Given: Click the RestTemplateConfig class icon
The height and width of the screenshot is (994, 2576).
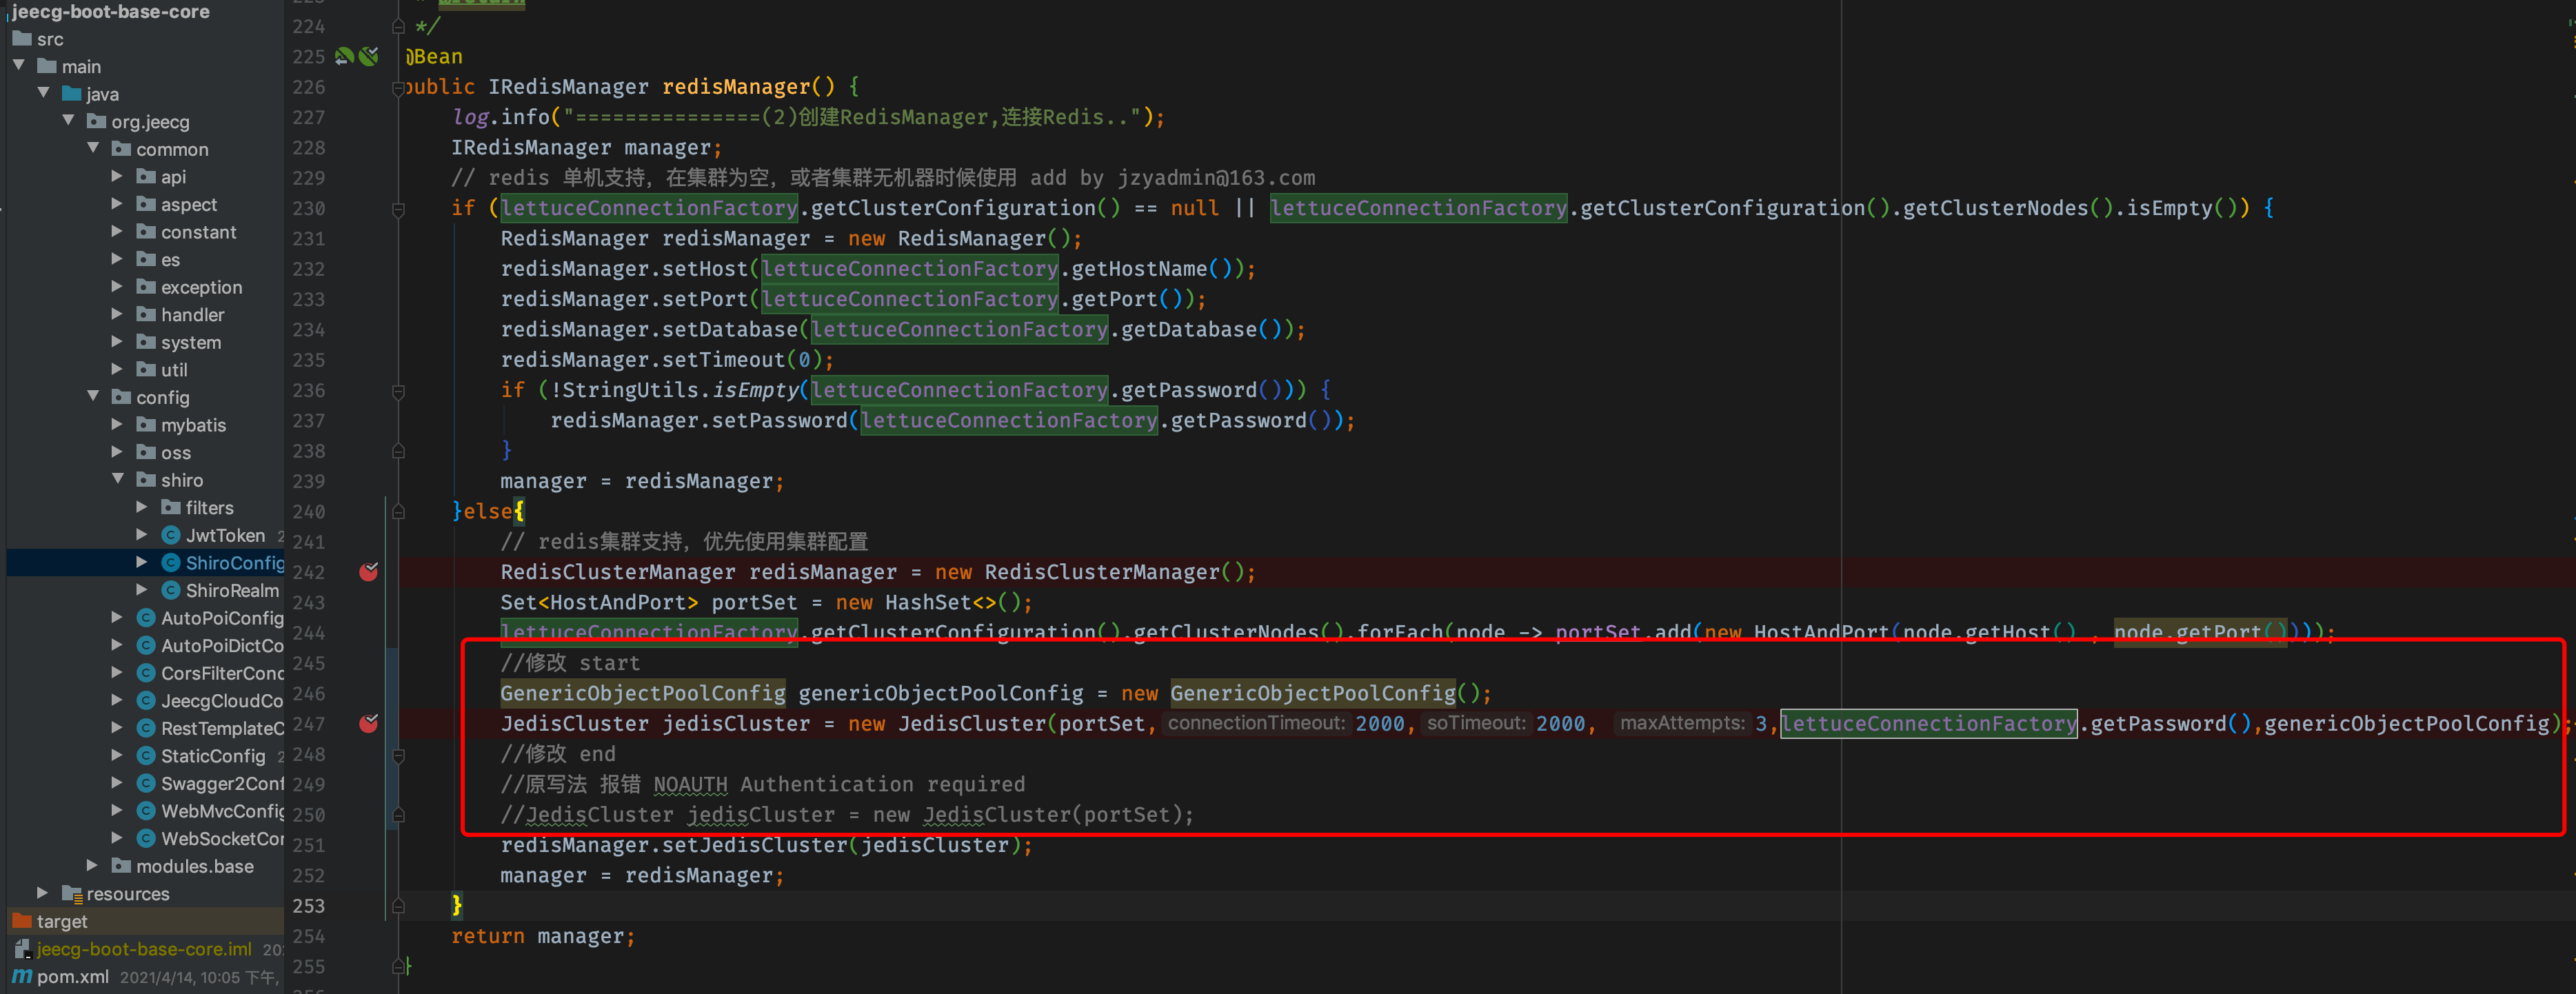Looking at the screenshot, I should pyautogui.click(x=146, y=728).
